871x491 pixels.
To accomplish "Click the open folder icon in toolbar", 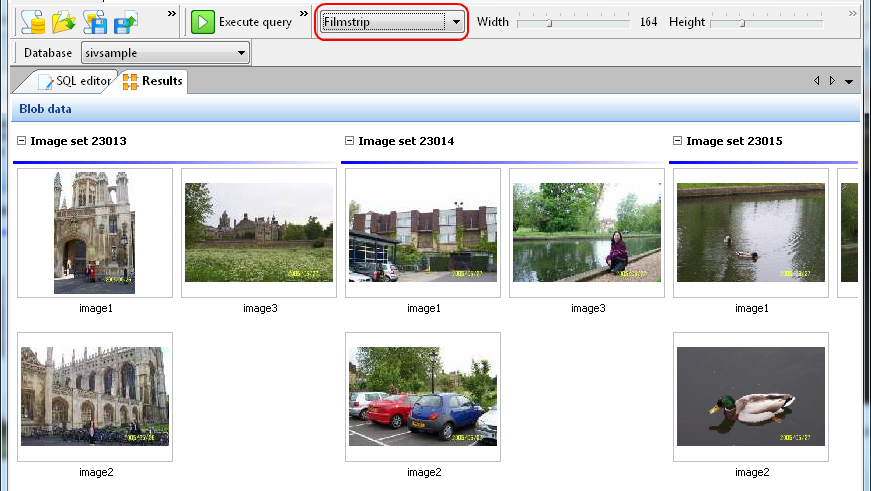I will click(63, 21).
